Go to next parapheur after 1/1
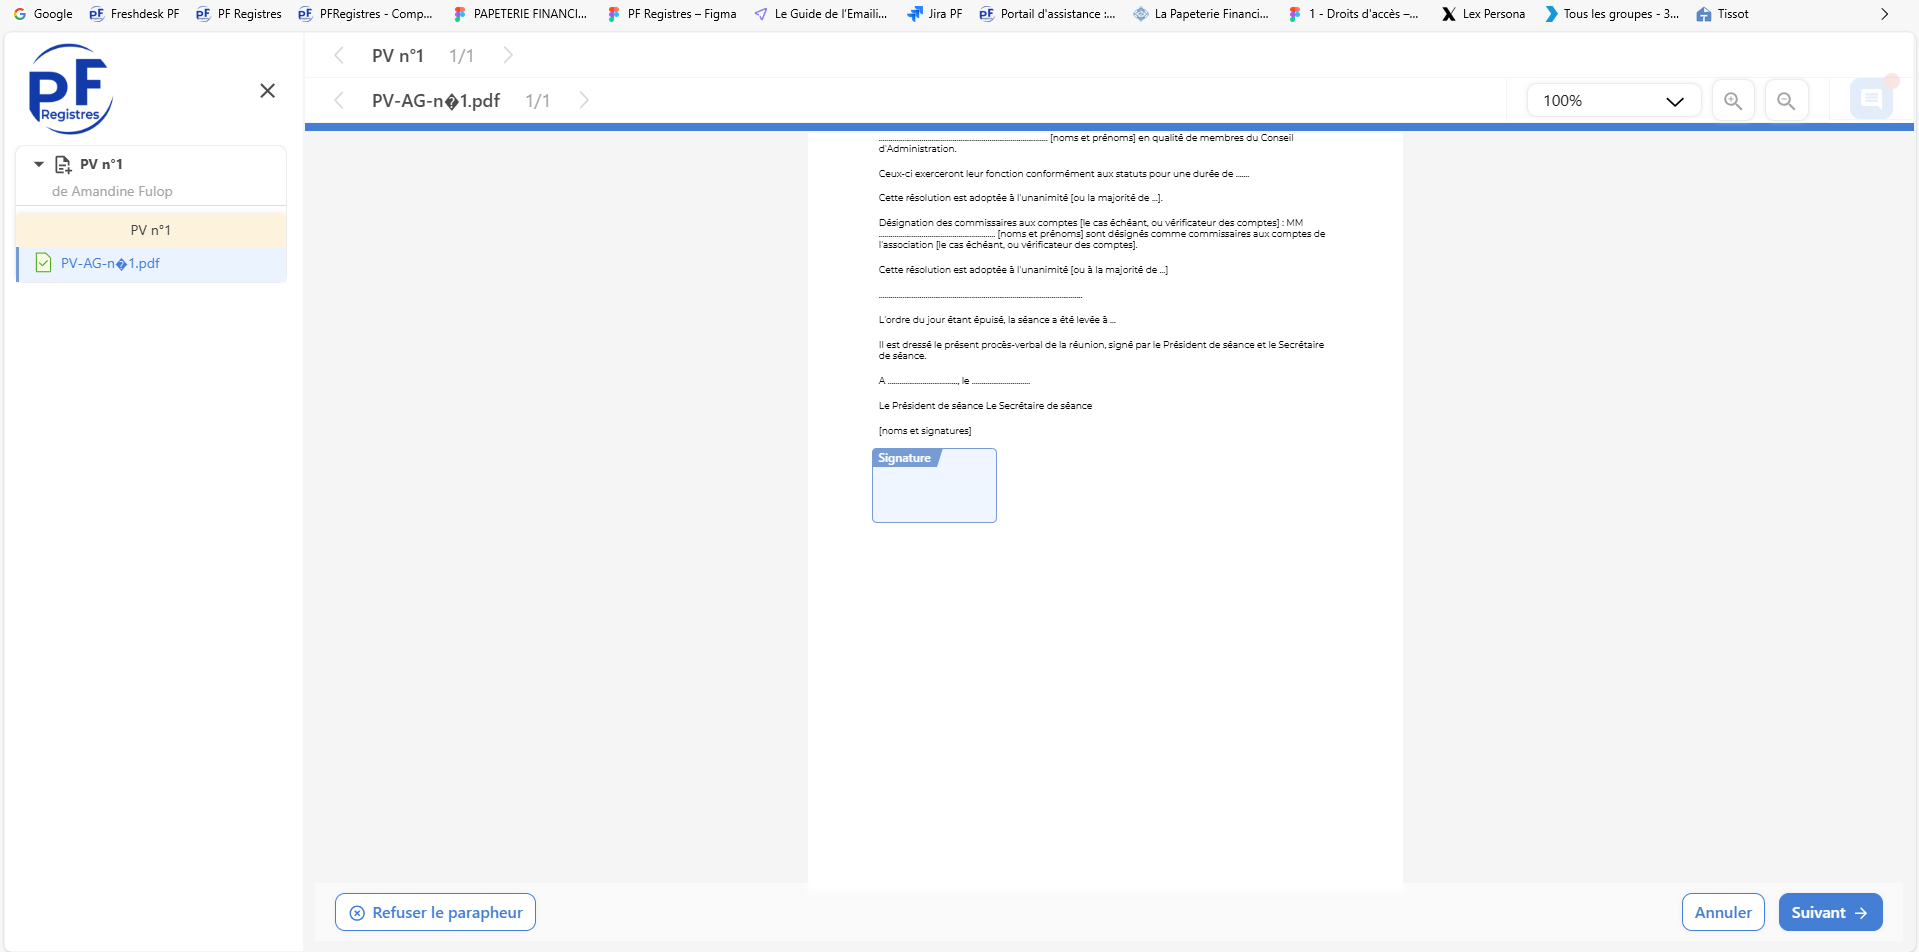The image size is (1919, 952). click(x=508, y=56)
